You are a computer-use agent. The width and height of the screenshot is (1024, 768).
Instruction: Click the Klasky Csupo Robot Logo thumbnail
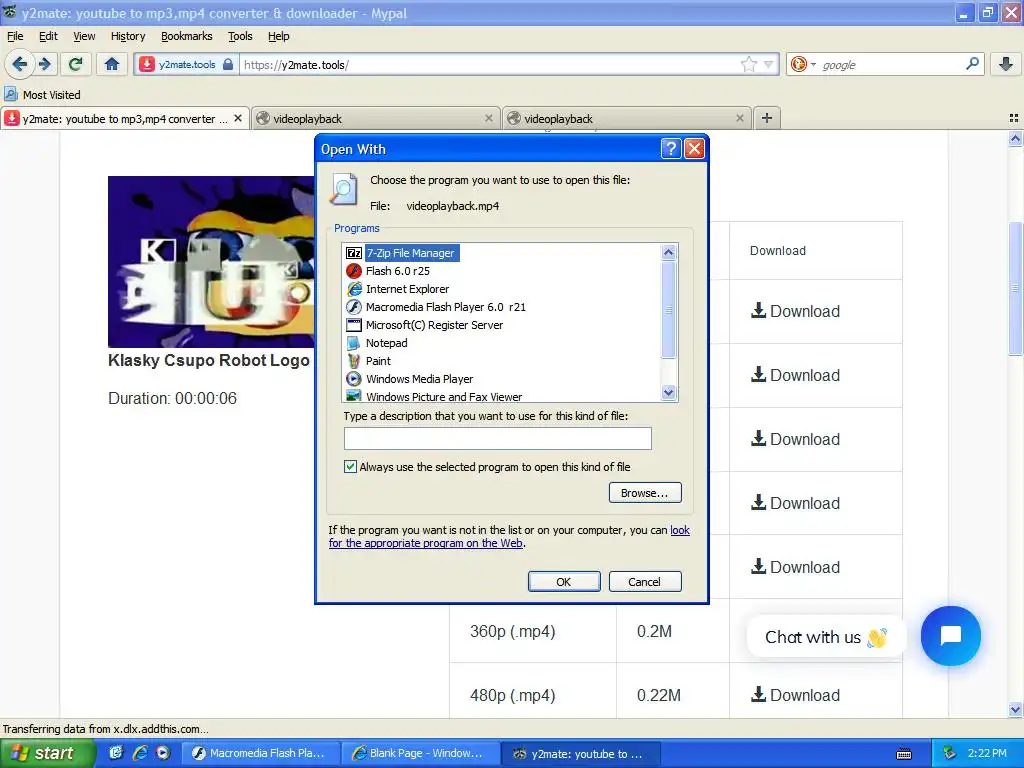(211, 261)
